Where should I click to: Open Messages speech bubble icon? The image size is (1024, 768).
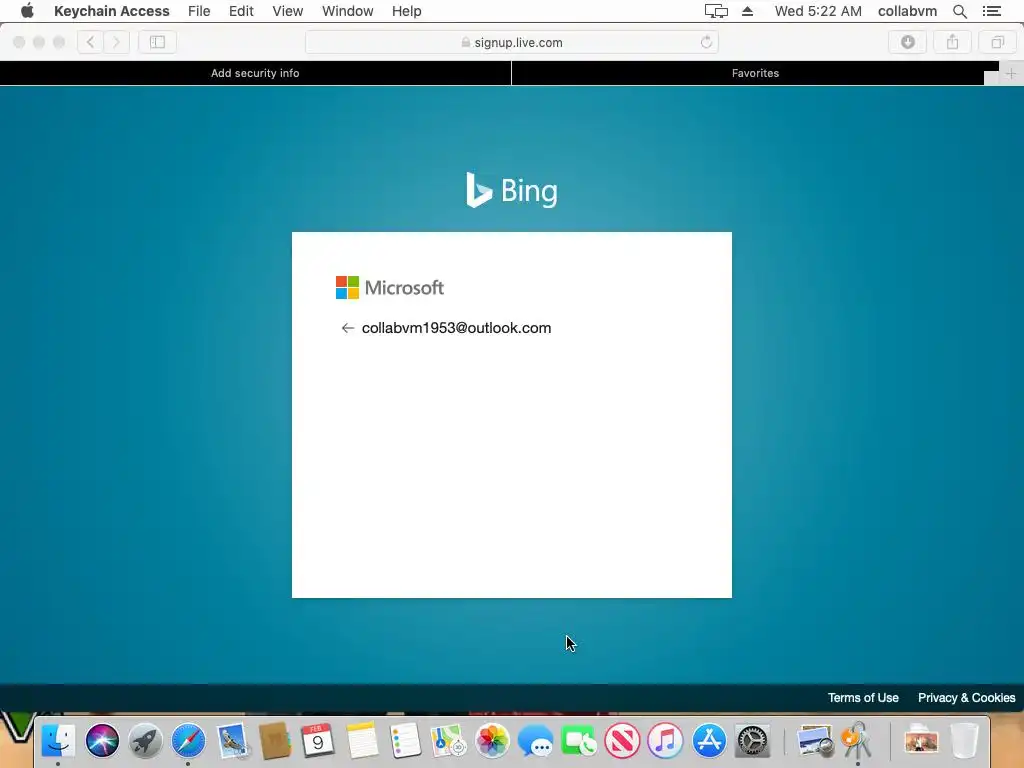coord(535,741)
